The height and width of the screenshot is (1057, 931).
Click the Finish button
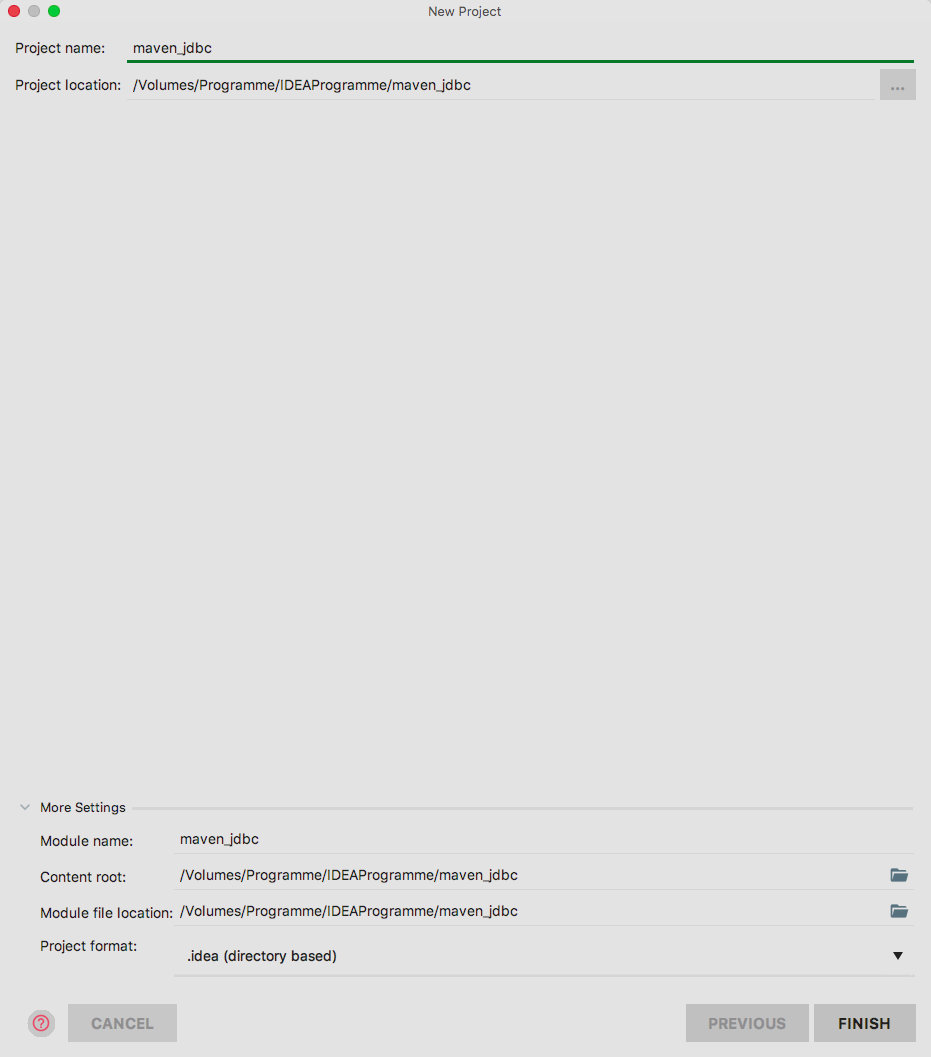click(x=864, y=1023)
